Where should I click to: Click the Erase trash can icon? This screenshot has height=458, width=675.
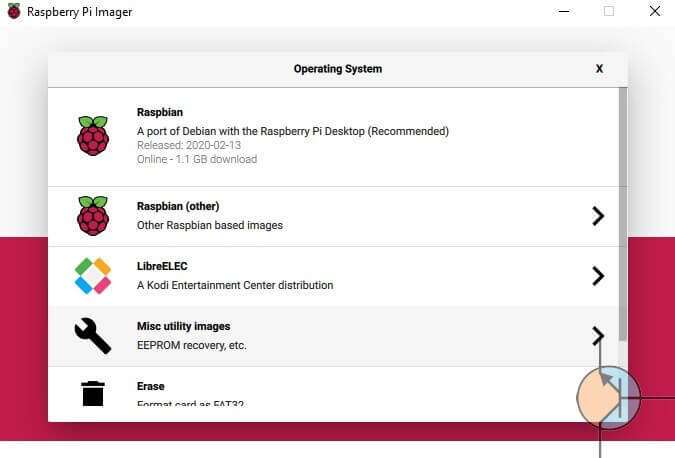(x=93, y=393)
